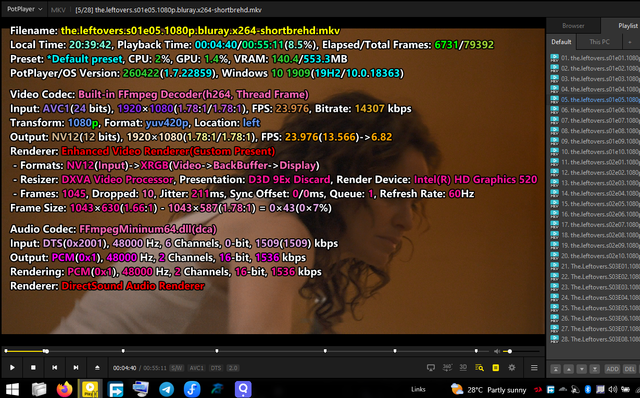Launch Firefox from the taskbar
Image resolution: width=640 pixels, height=398 pixels.
point(64,389)
